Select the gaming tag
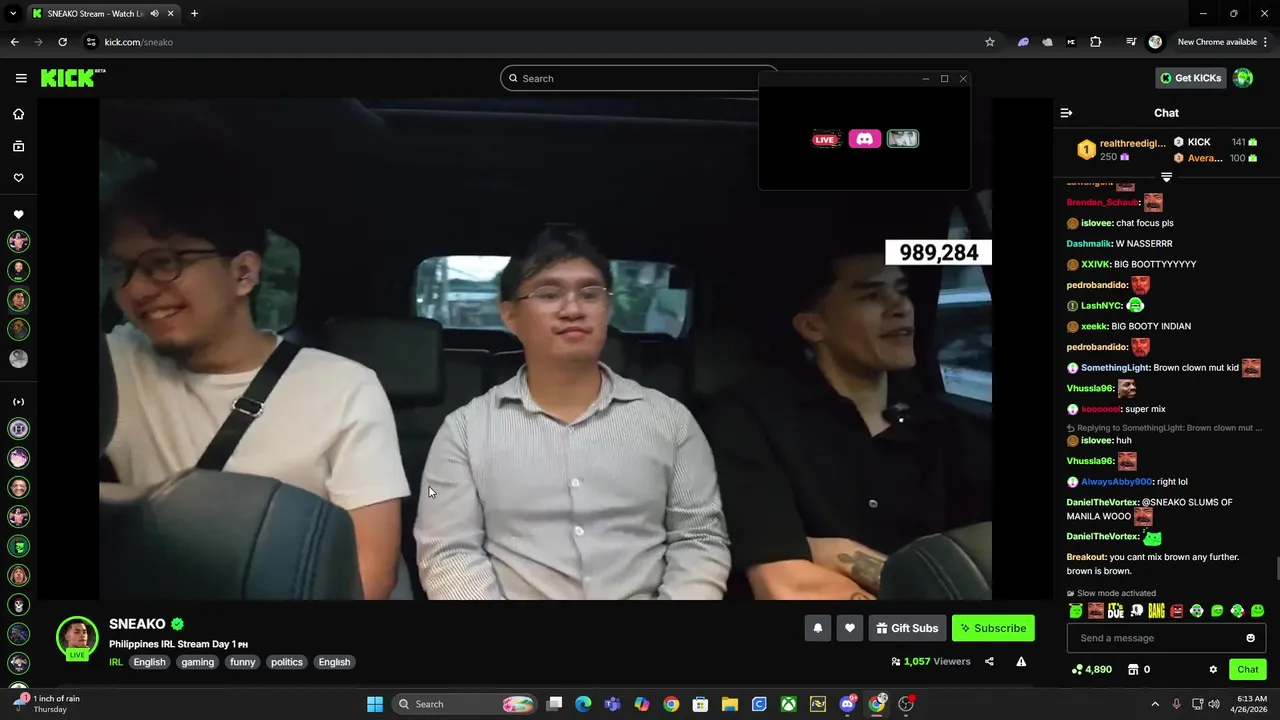The height and width of the screenshot is (720, 1280). click(198, 662)
